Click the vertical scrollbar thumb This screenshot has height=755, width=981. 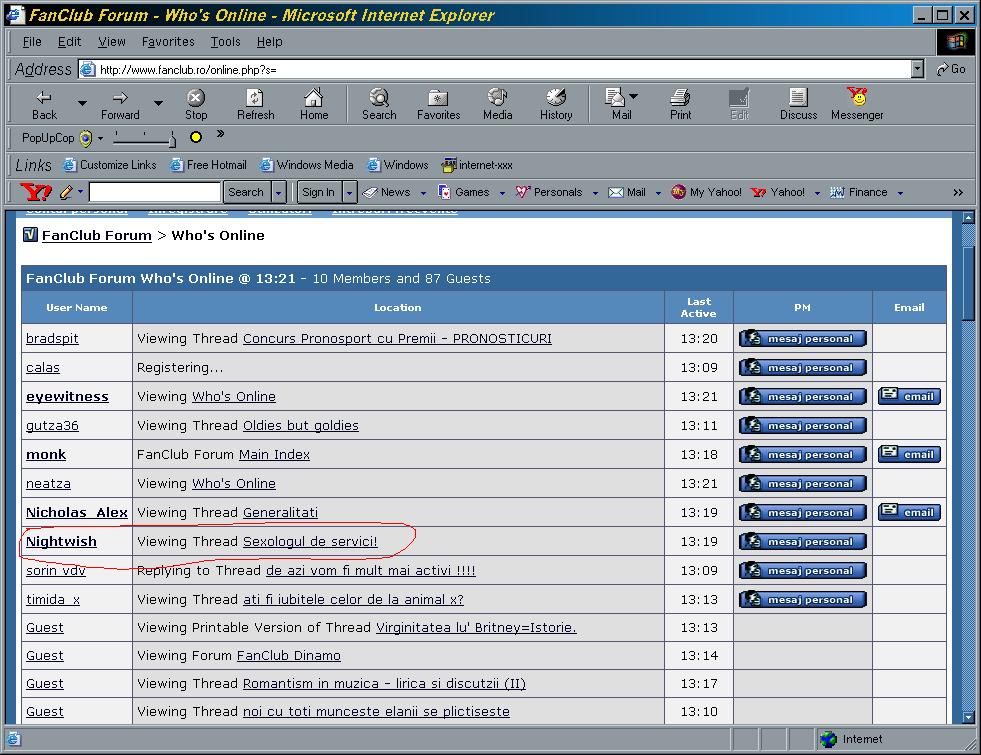(968, 283)
